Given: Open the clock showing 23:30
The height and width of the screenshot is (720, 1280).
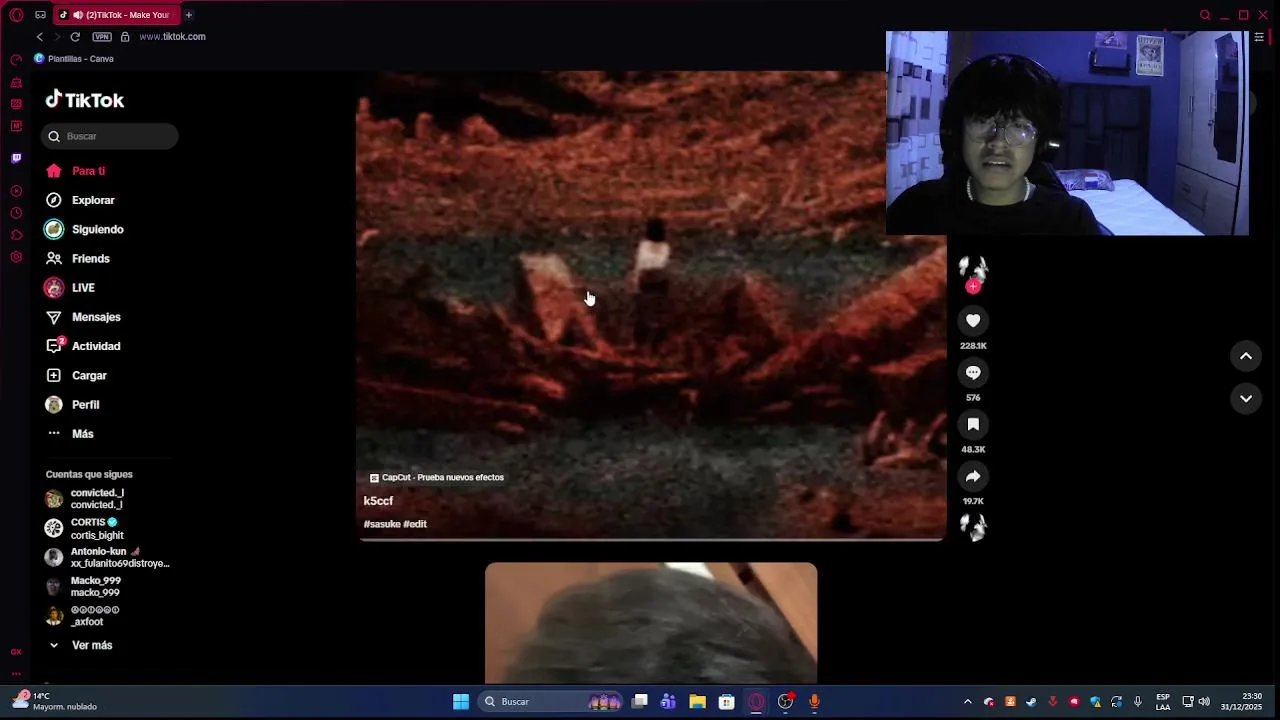Looking at the screenshot, I should click(1242, 702).
